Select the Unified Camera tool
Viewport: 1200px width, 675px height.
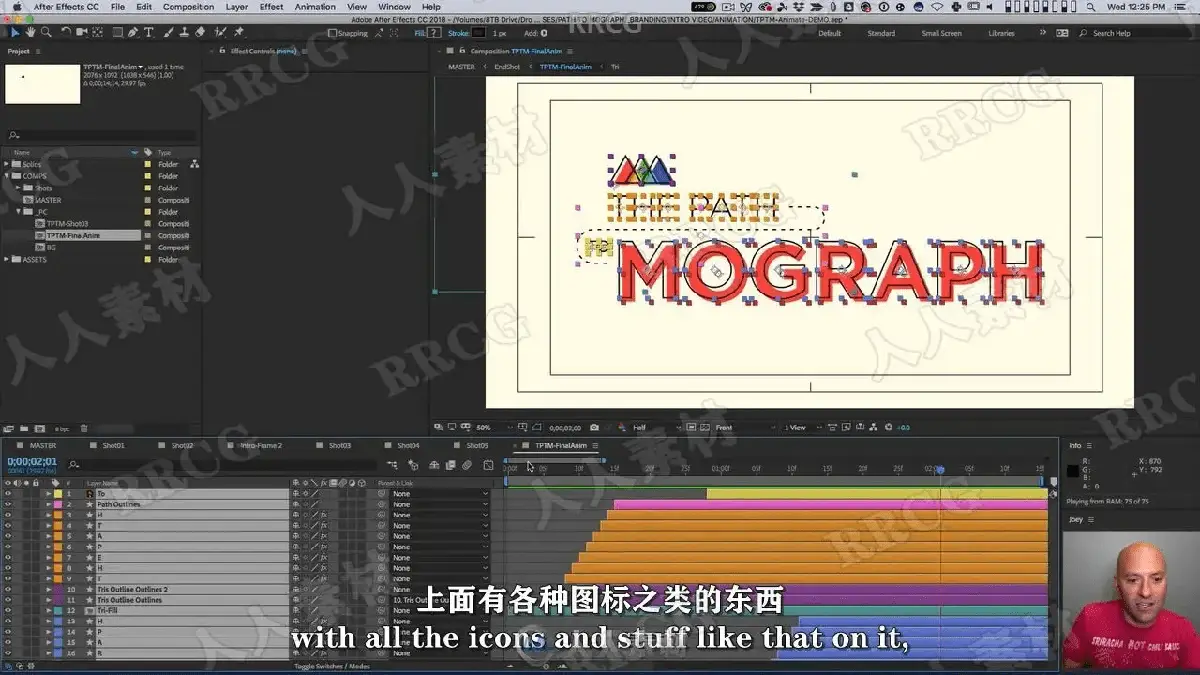[80, 32]
